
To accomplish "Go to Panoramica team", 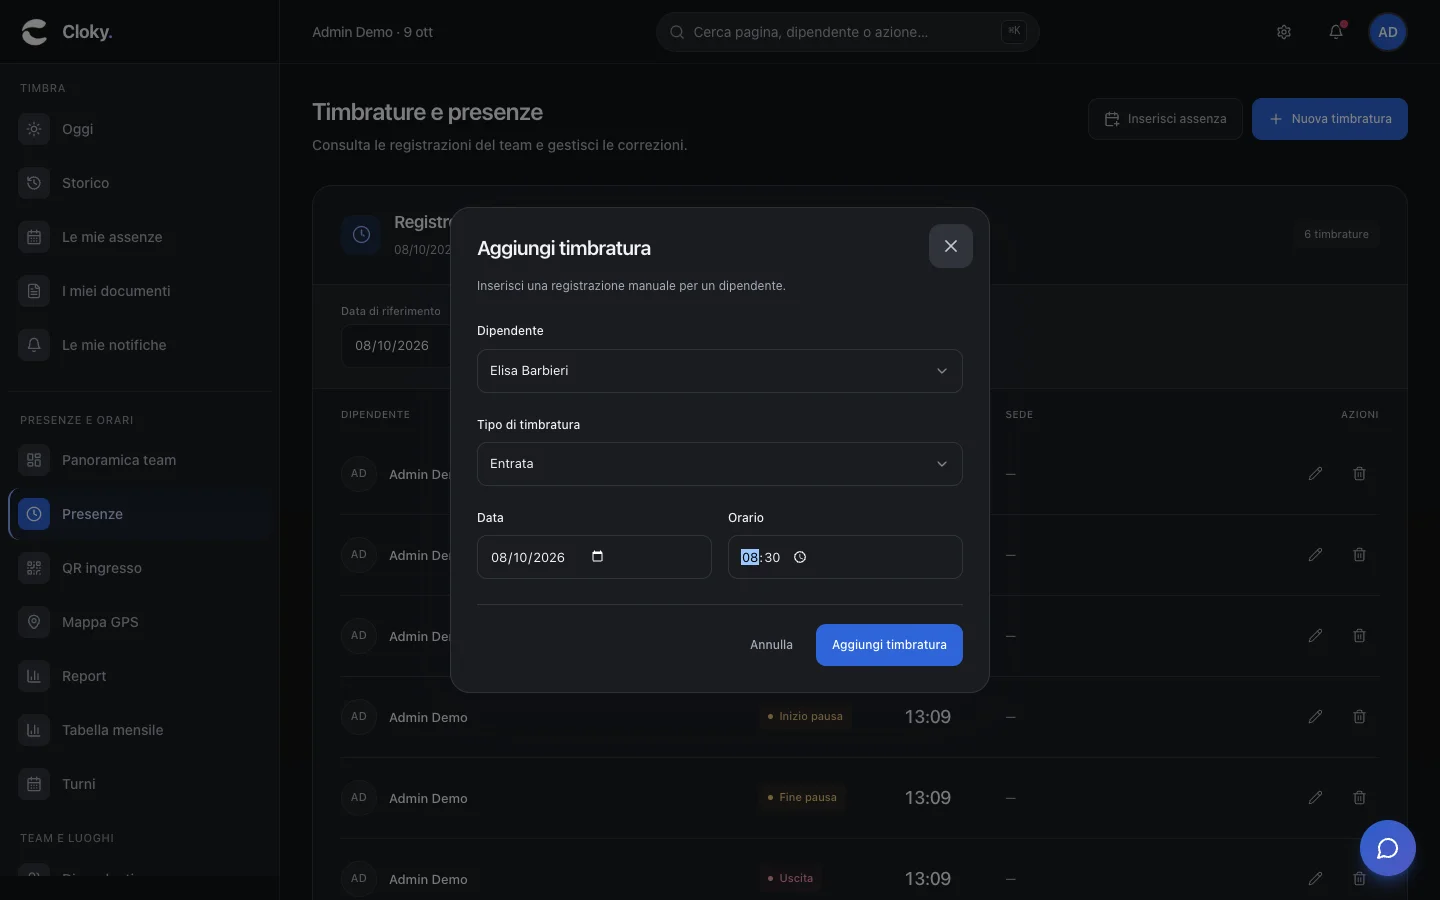I will pyautogui.click(x=139, y=460).
